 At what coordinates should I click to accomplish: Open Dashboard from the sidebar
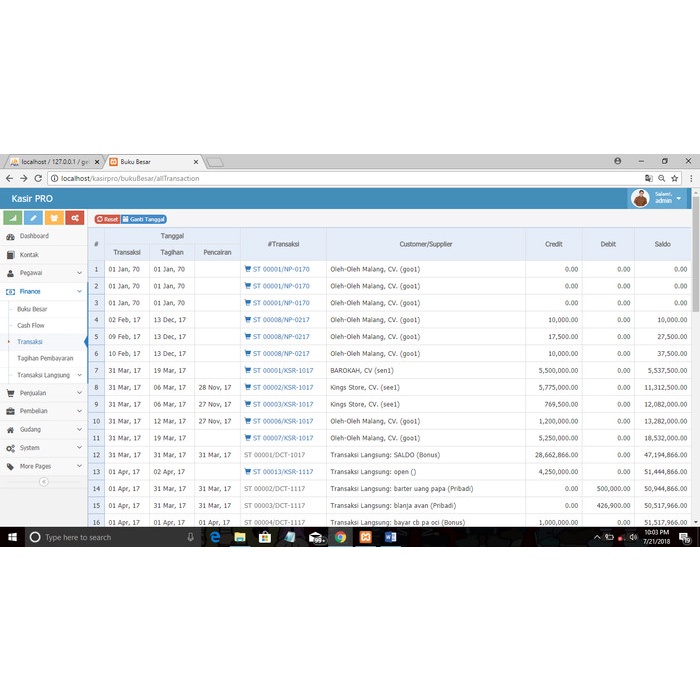pos(34,236)
